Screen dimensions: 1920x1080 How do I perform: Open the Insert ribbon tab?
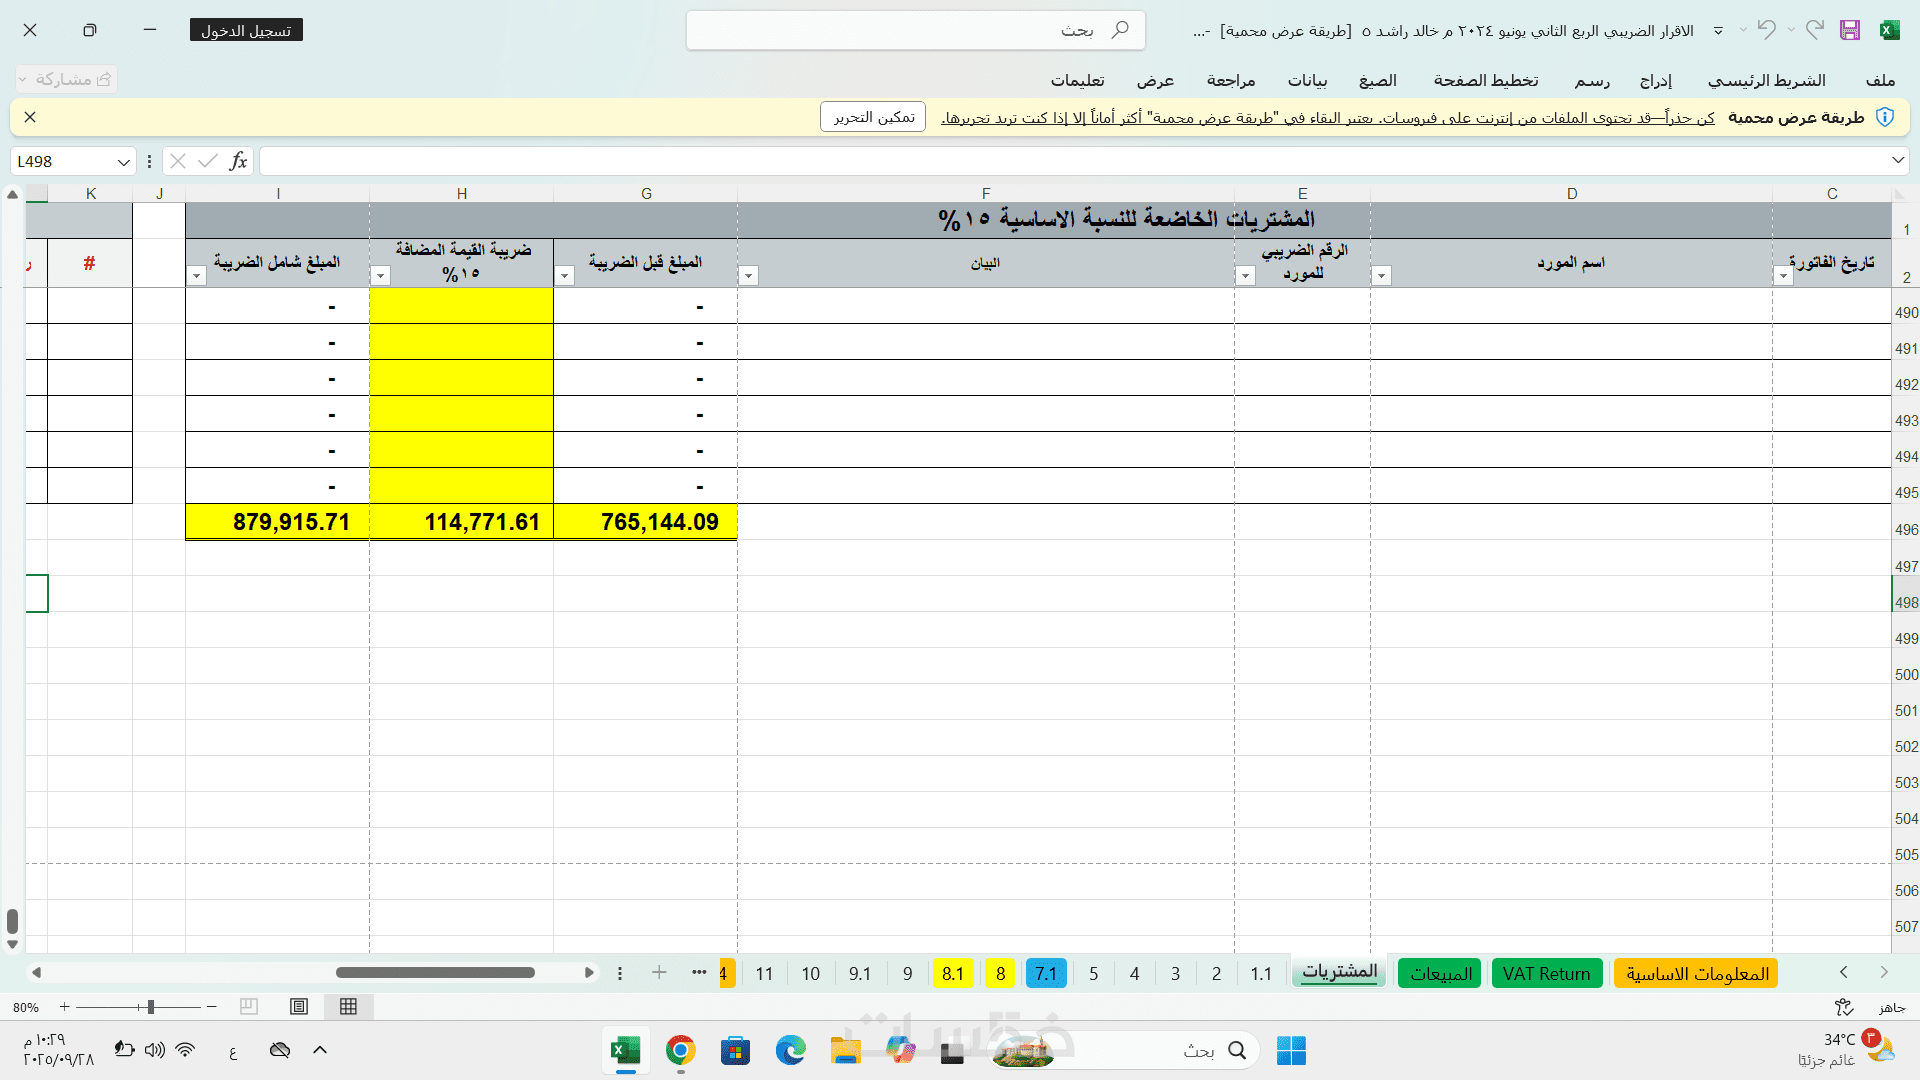point(1655,80)
